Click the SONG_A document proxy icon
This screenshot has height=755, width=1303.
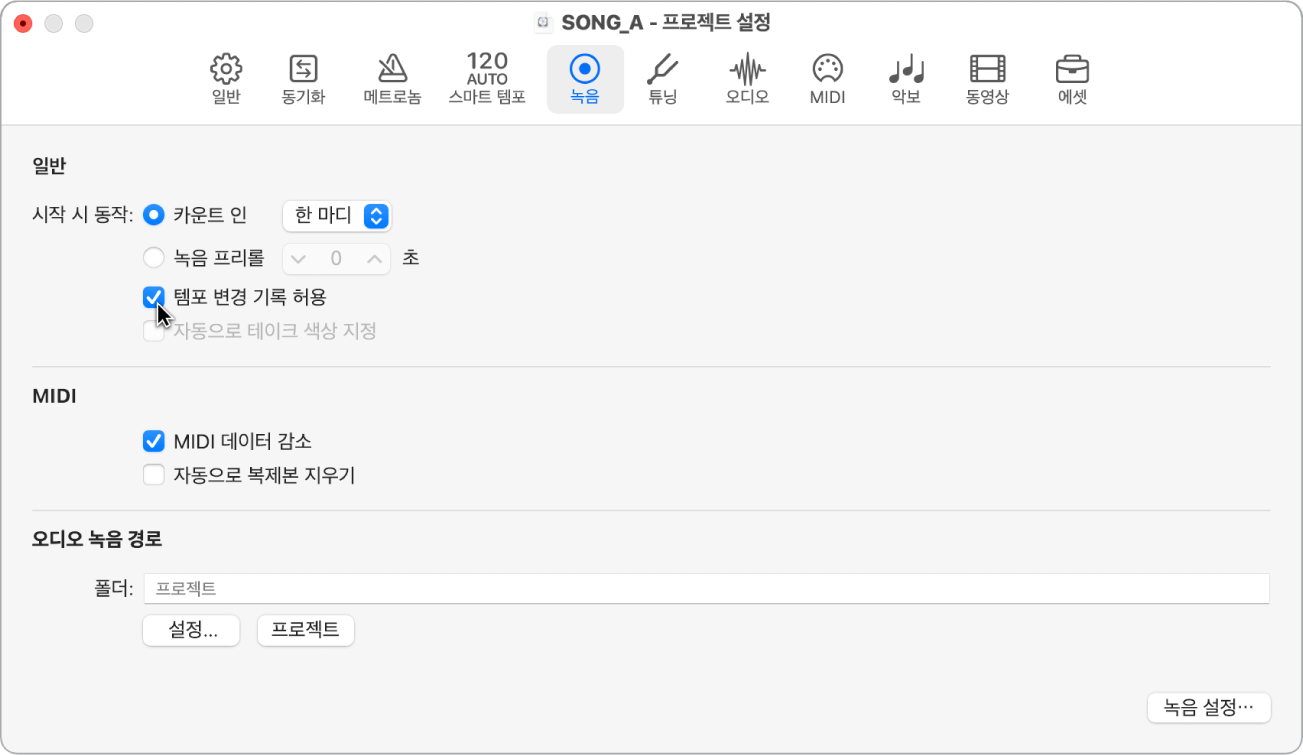543,22
